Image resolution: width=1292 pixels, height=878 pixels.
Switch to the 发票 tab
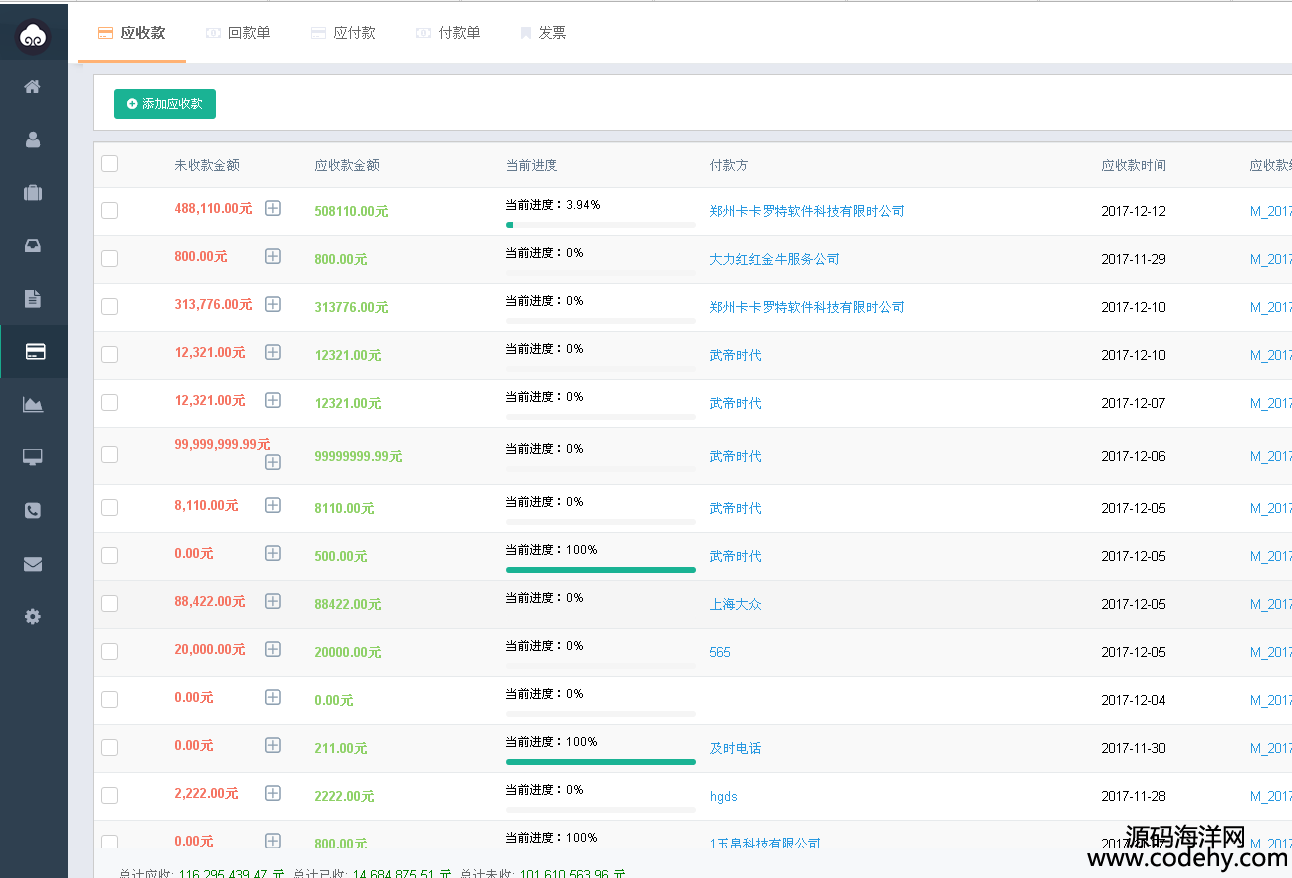click(x=543, y=33)
